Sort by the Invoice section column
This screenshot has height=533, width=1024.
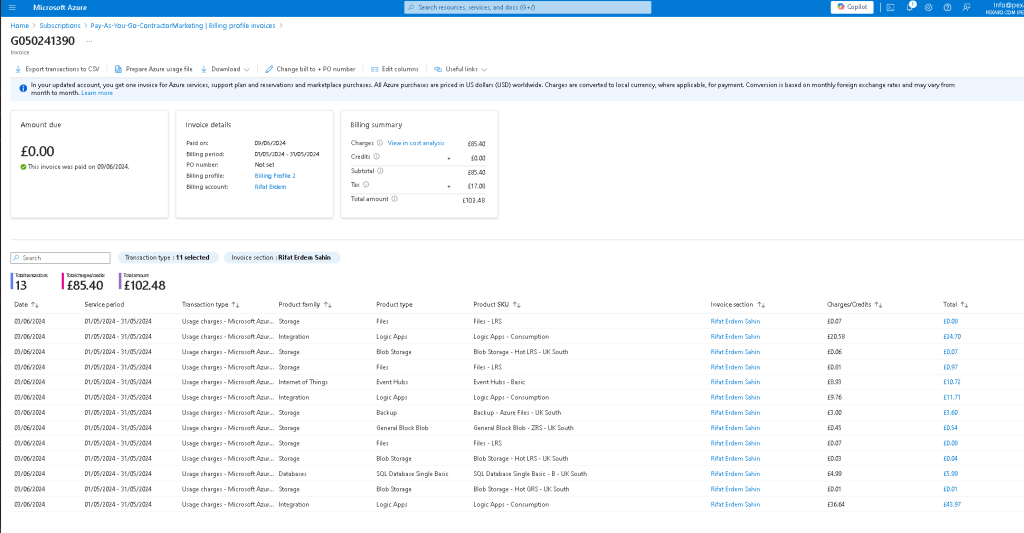coord(738,304)
